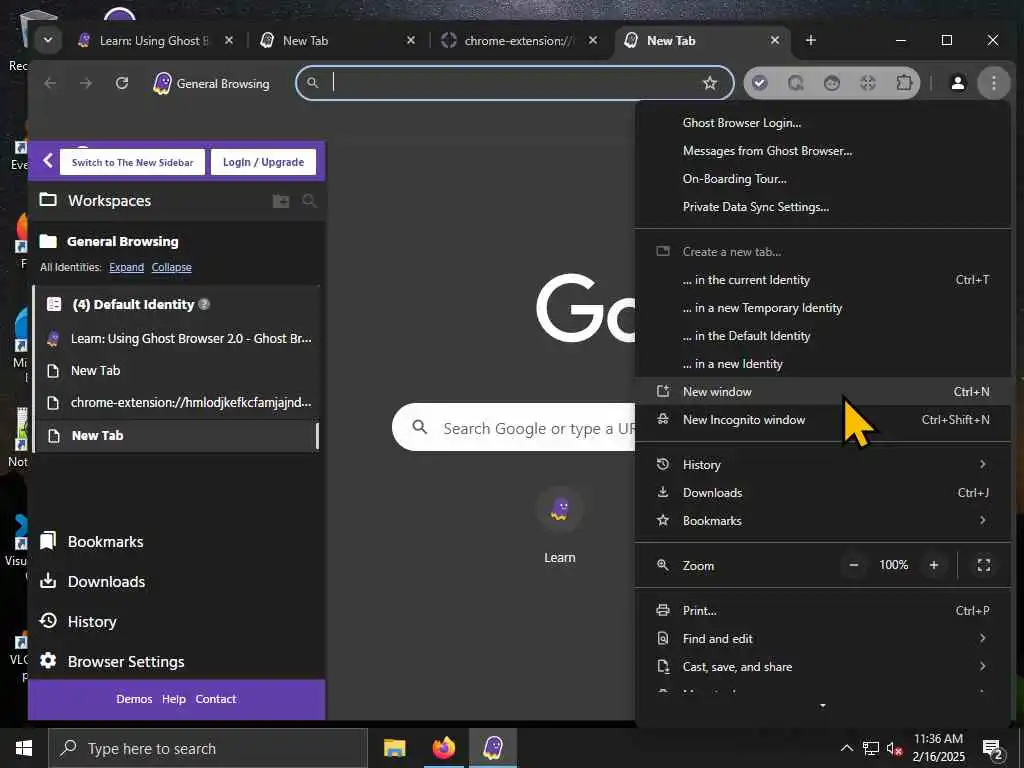This screenshot has width=1024, height=768.
Task: Open the tab search dropdown arrow
Action: click(48, 40)
